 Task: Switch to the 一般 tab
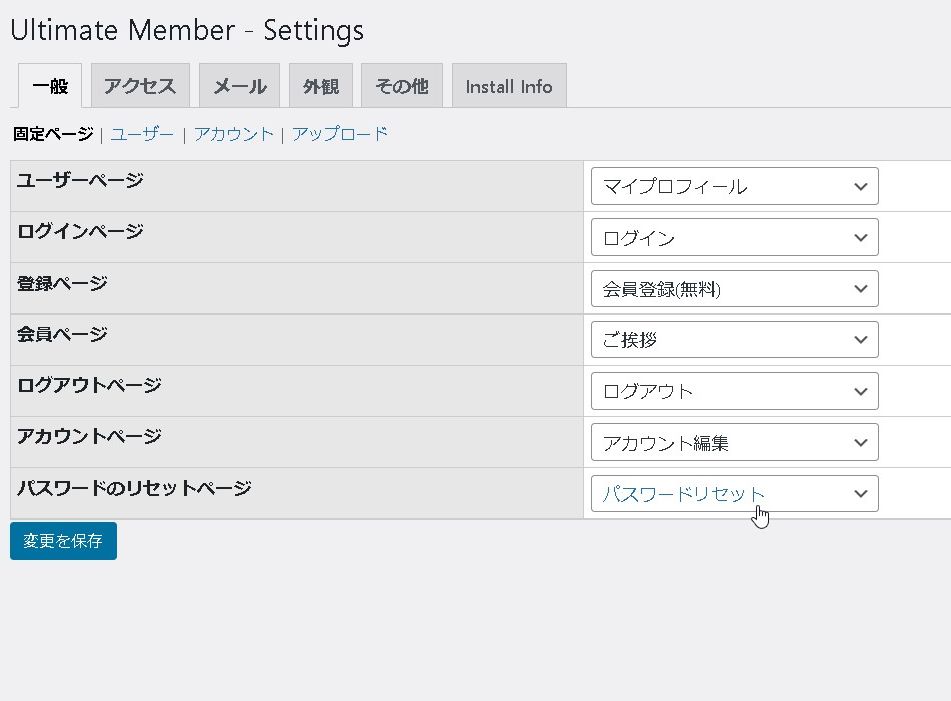point(50,86)
